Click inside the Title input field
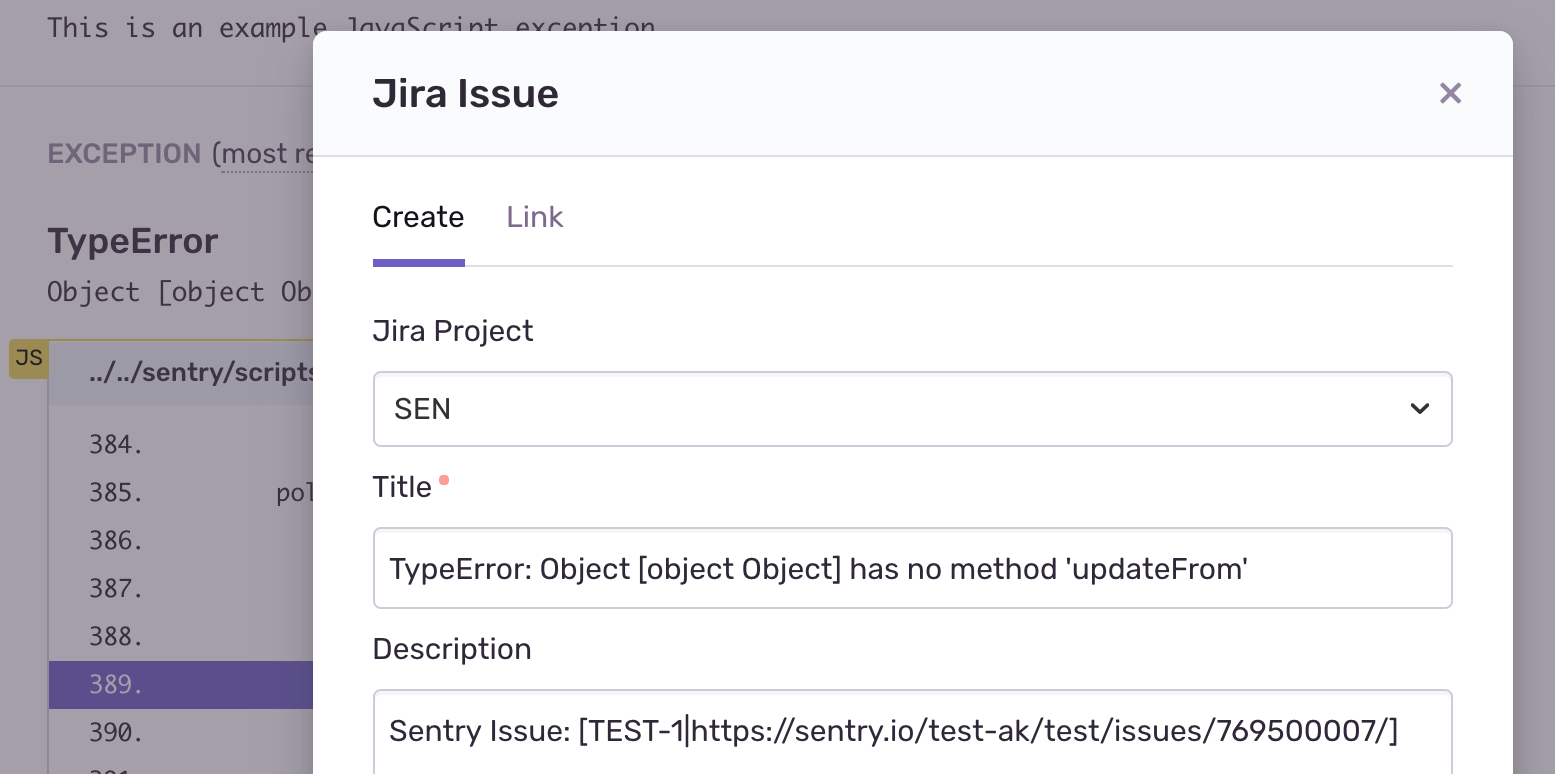 click(x=912, y=568)
